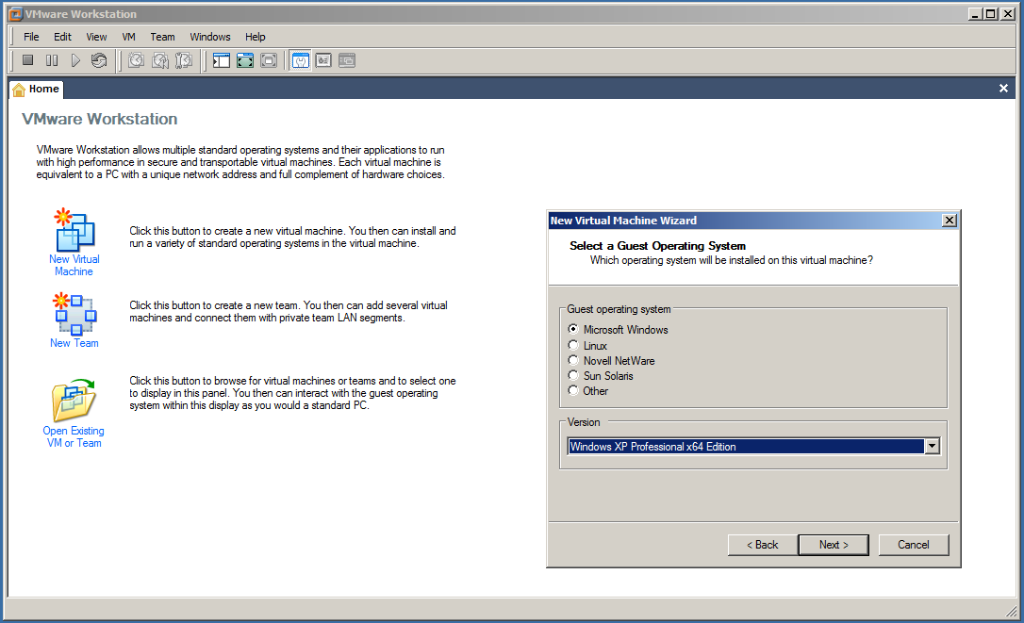Click the 'Select a Guest Operating System' heading

click(657, 246)
